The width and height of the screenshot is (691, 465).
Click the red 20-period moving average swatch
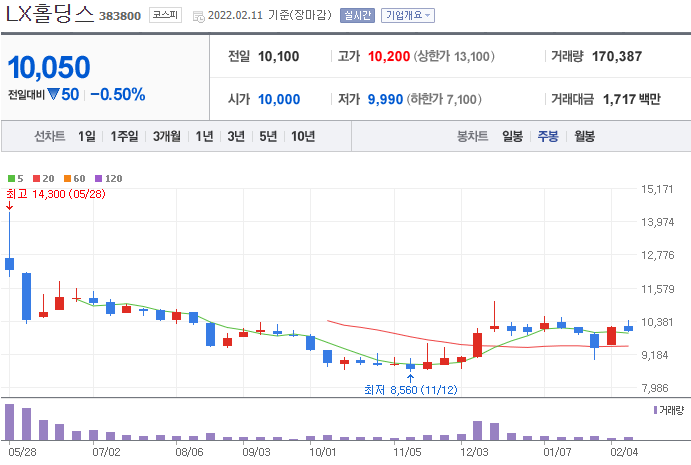37,179
